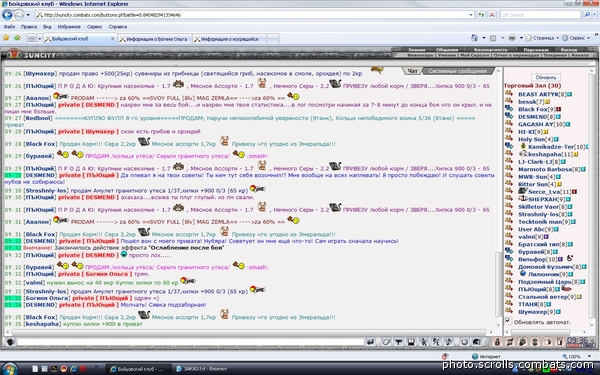600x375 pixels.
Task: Open the Избранное menu
Action: (x=69, y=27)
